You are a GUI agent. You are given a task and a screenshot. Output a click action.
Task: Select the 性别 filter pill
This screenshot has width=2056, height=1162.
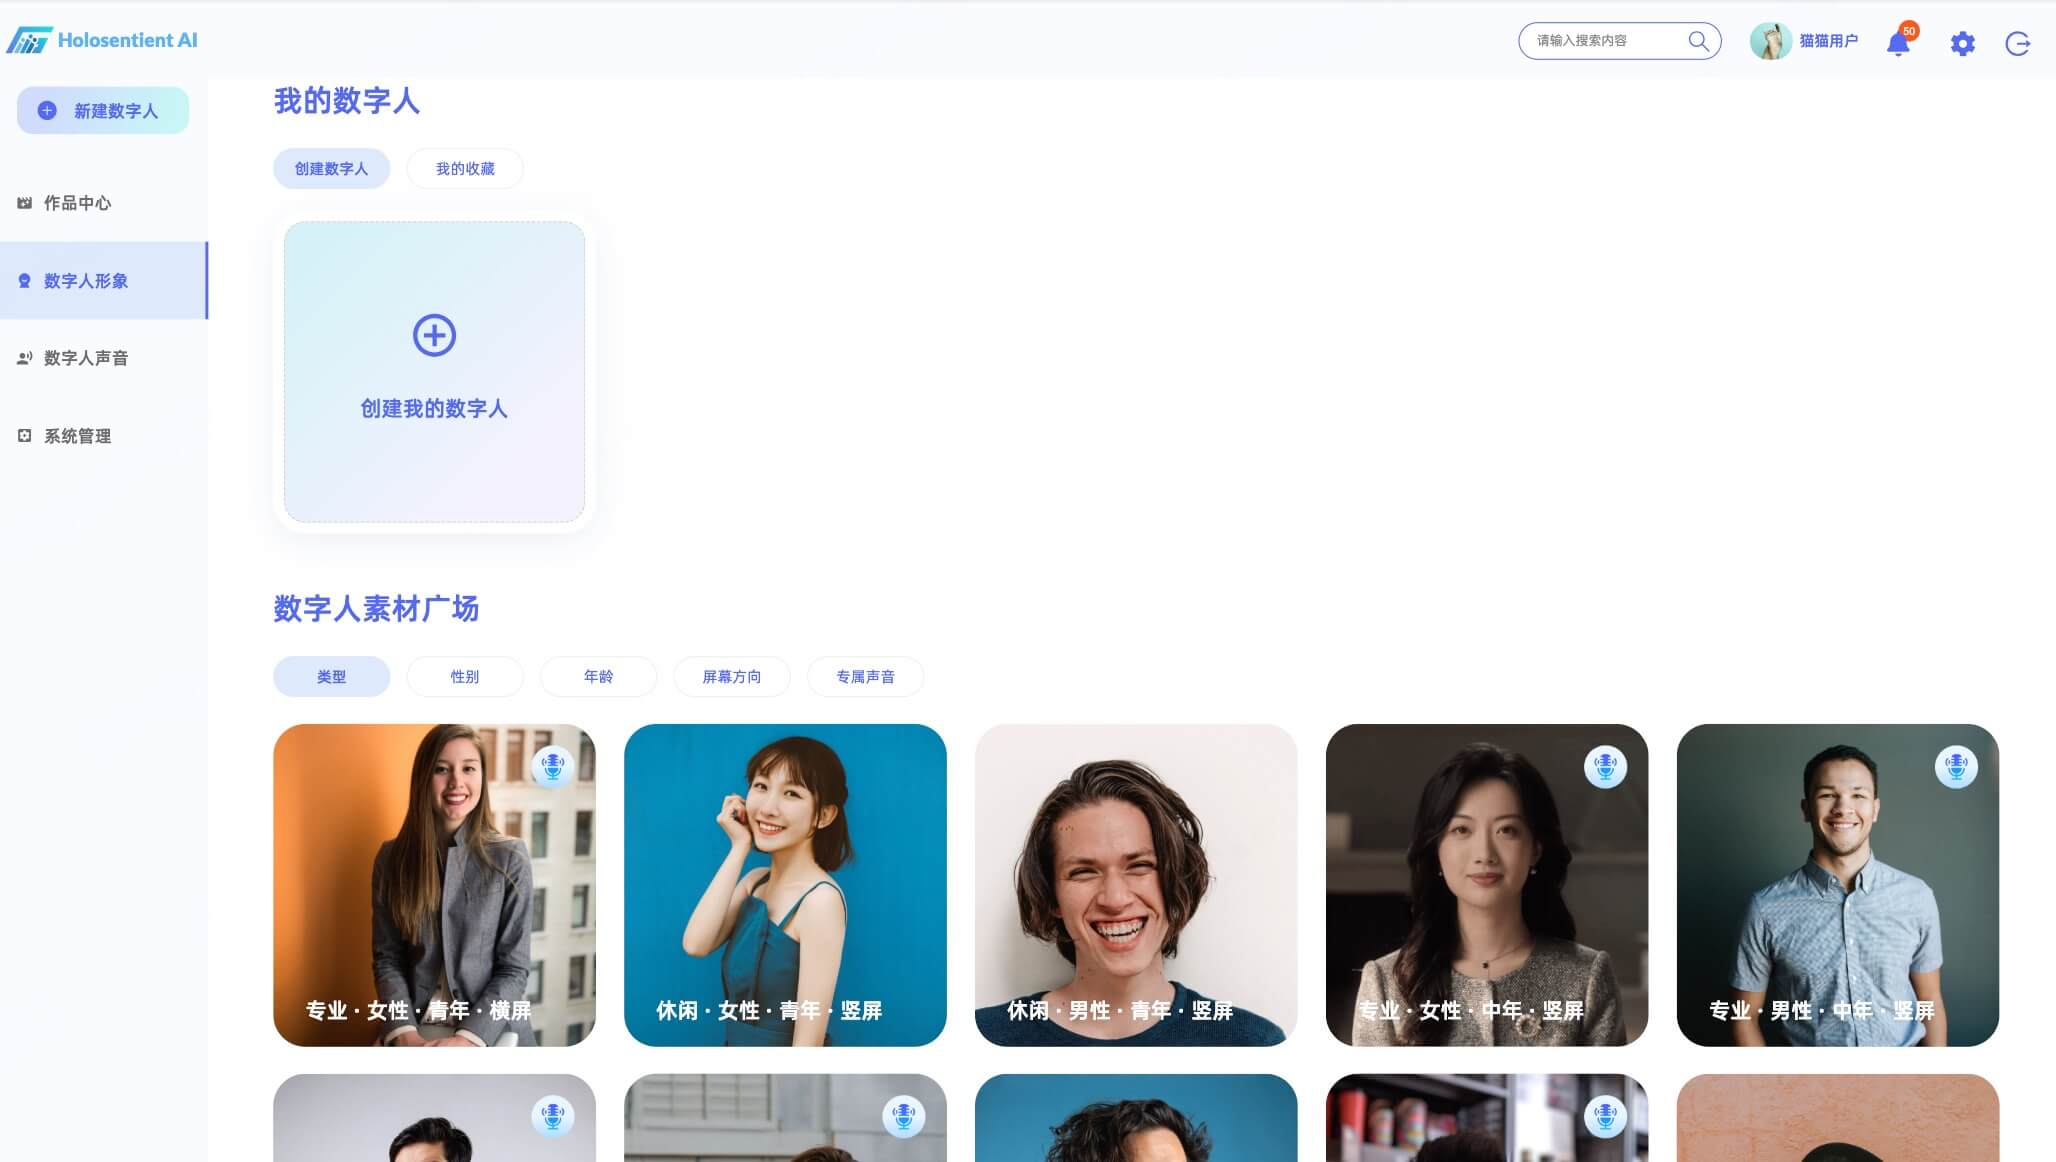point(464,677)
